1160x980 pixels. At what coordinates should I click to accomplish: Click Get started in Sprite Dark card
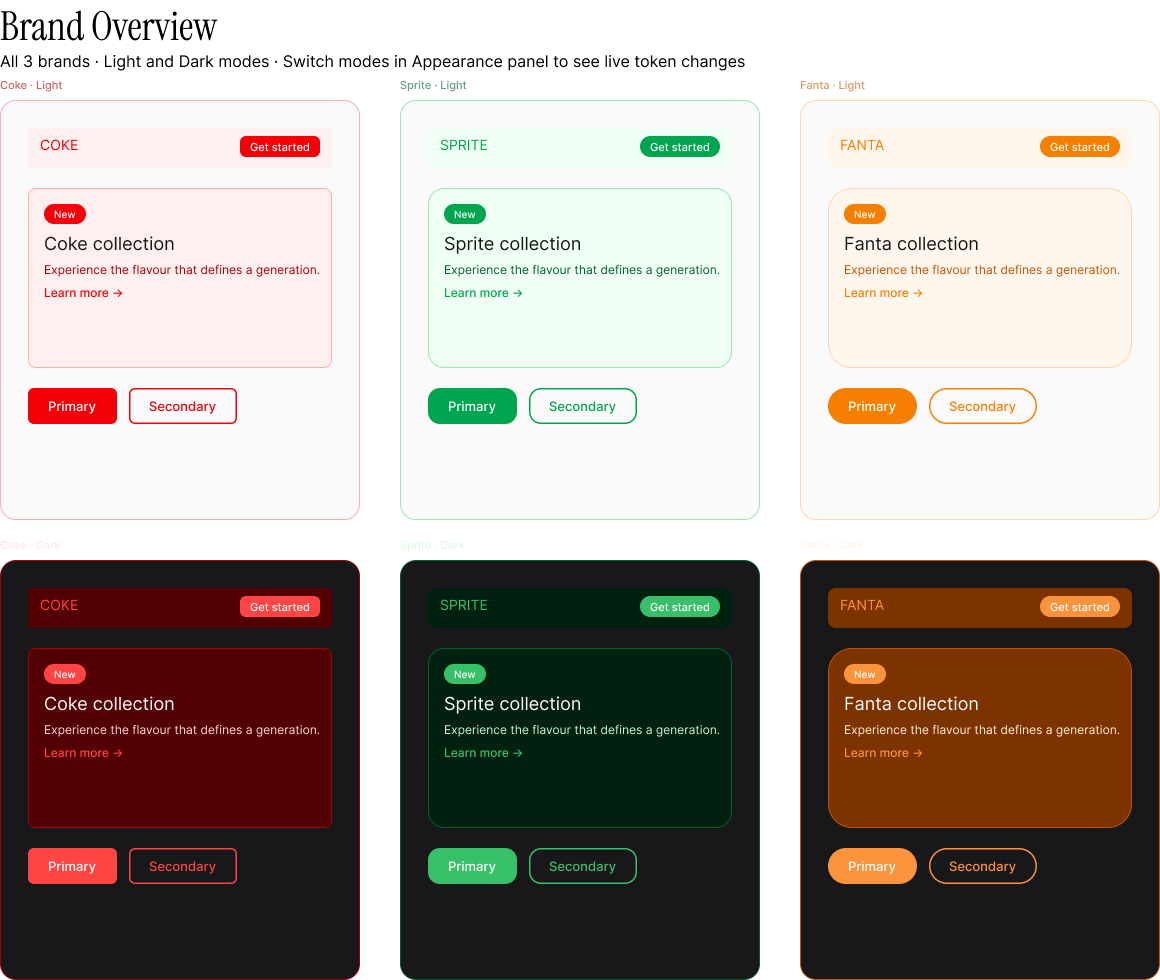coord(679,606)
